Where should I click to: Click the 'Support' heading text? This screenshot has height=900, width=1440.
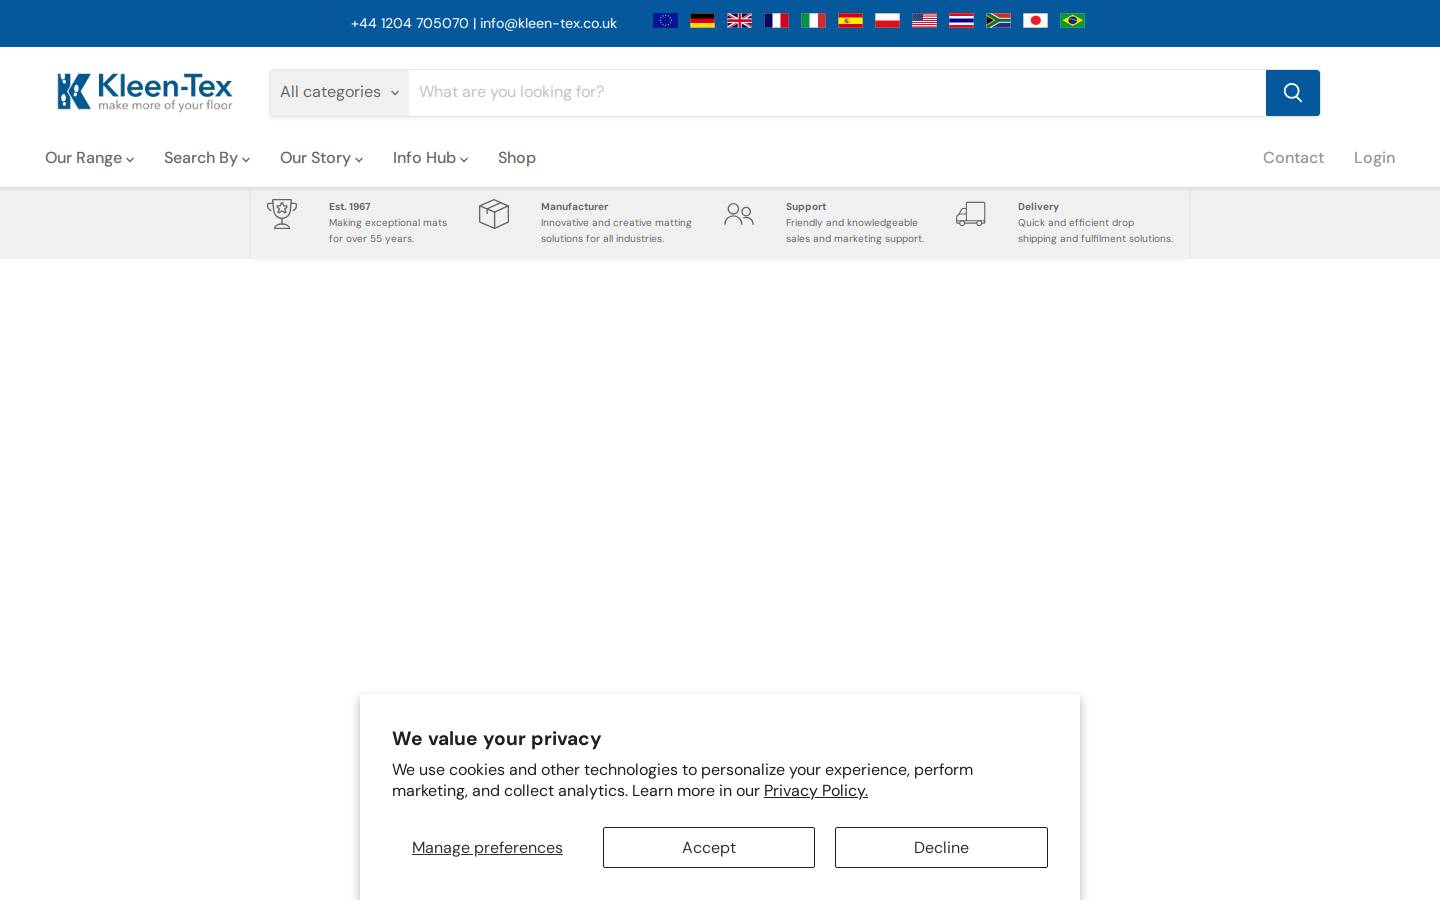[806, 207]
